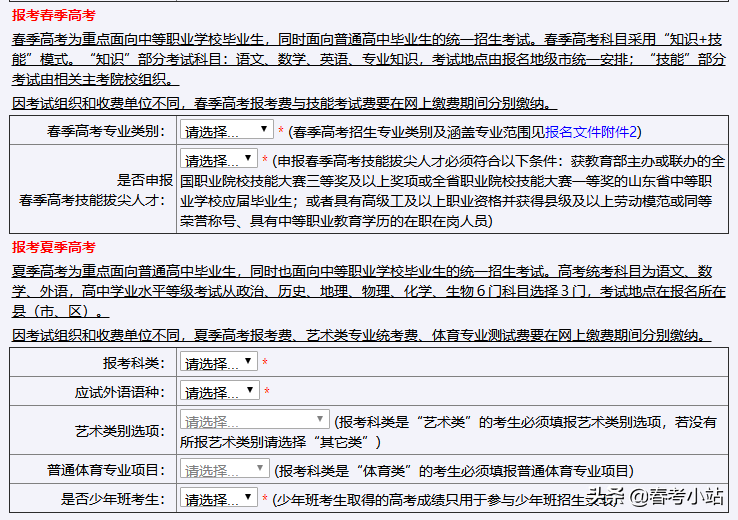Open the 报考科类 dropdown

218,362
